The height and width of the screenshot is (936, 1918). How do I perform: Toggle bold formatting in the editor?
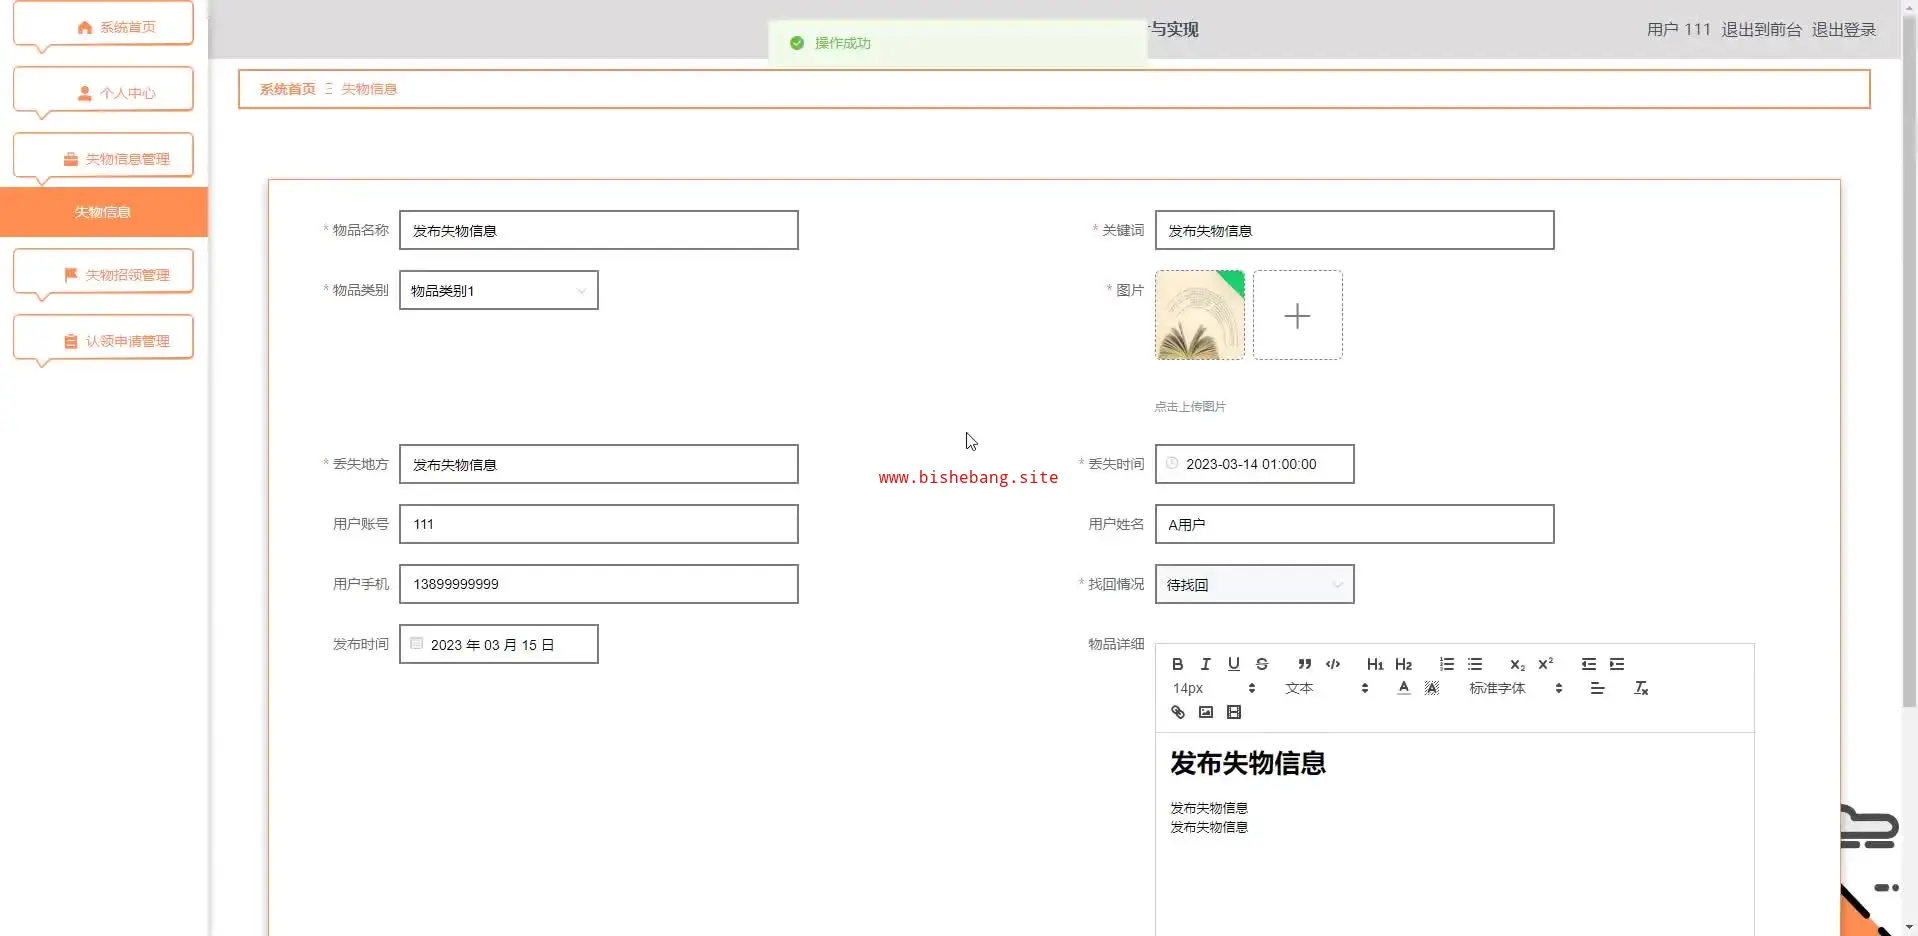1178,664
